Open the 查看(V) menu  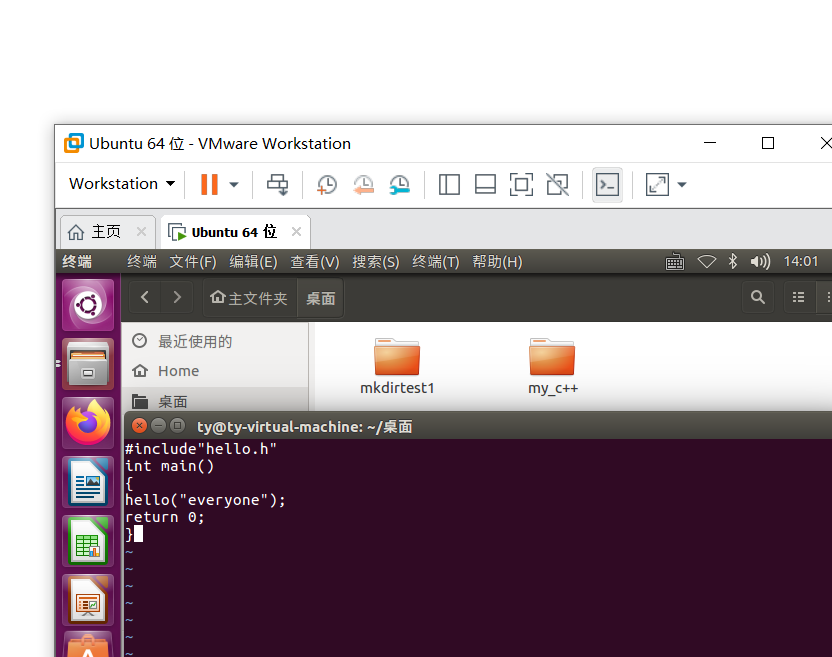[314, 262]
